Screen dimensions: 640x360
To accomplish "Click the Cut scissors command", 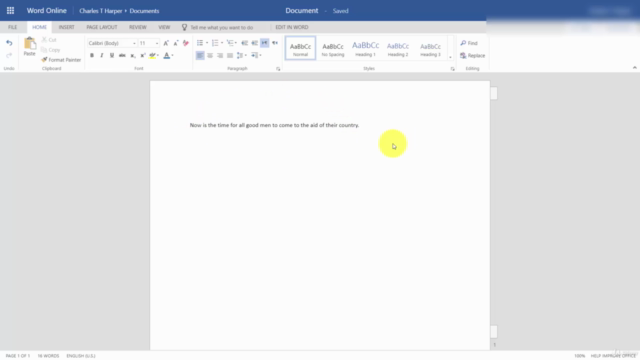I will [x=49, y=40].
